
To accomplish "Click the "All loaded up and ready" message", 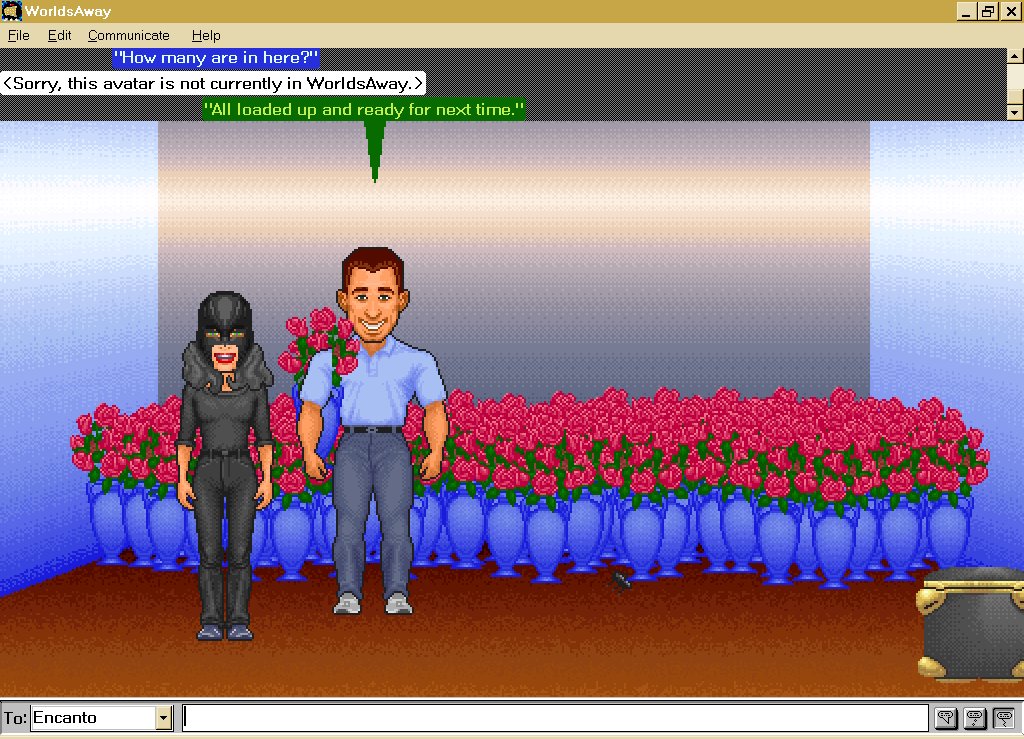I will coord(364,109).
